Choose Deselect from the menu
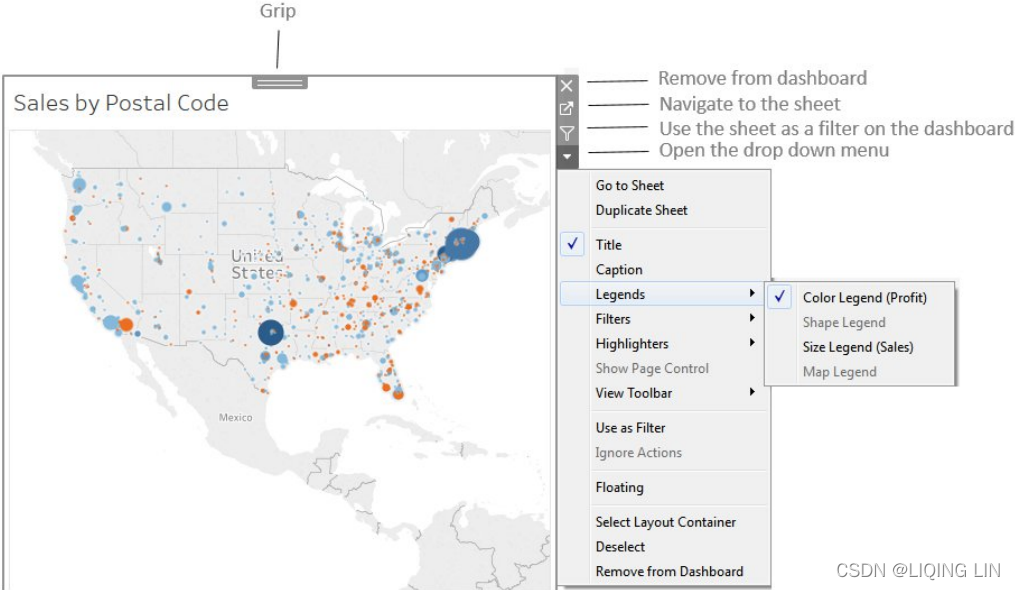Image resolution: width=1015 pixels, height=590 pixels. point(665,547)
